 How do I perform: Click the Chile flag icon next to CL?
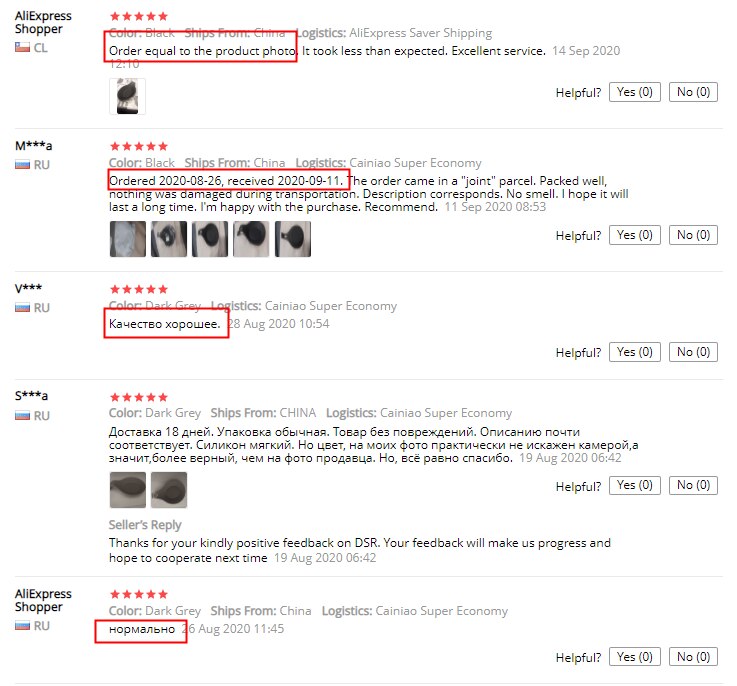pyautogui.click(x=22, y=47)
